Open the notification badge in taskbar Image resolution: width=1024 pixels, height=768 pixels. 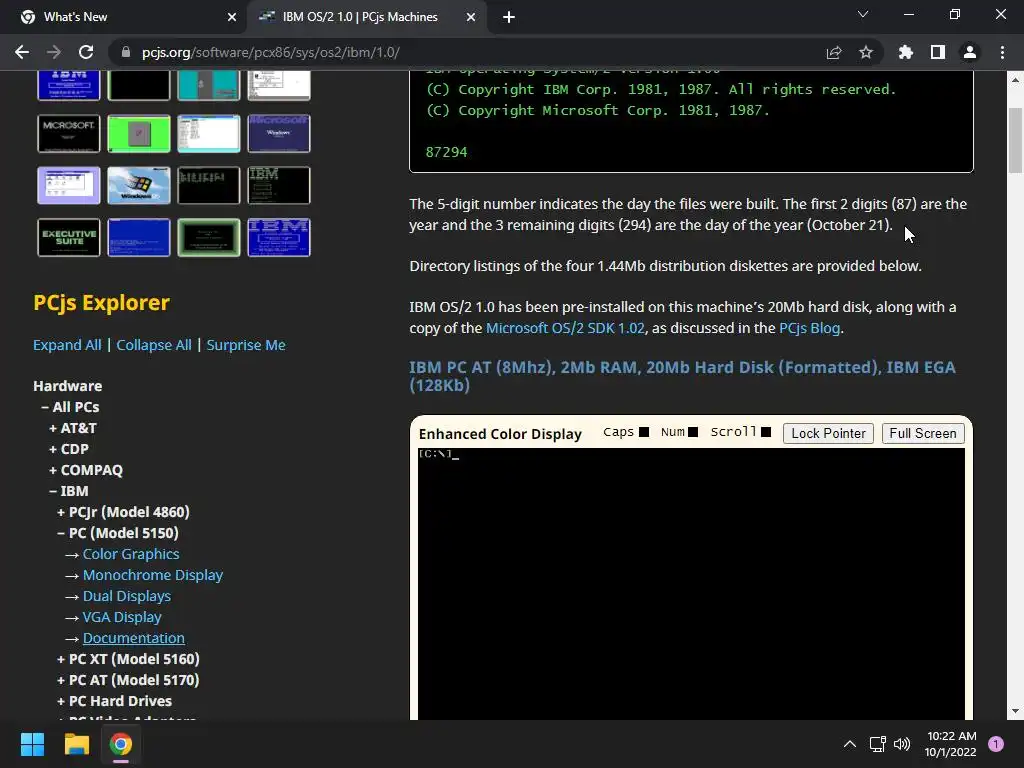[x=996, y=744]
